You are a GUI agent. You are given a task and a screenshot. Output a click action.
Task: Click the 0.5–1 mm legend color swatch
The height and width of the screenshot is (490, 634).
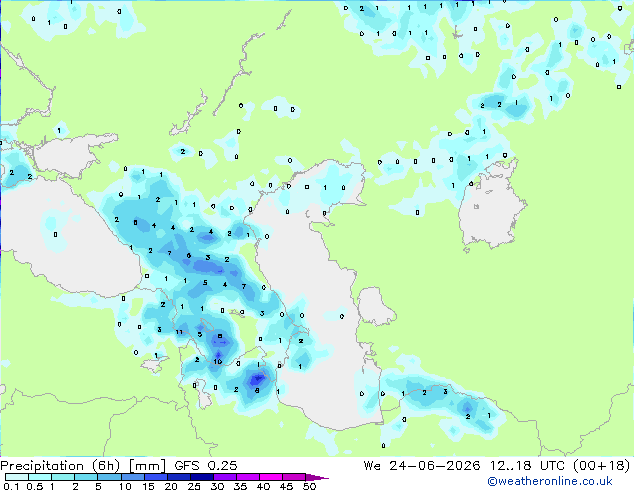point(40,477)
